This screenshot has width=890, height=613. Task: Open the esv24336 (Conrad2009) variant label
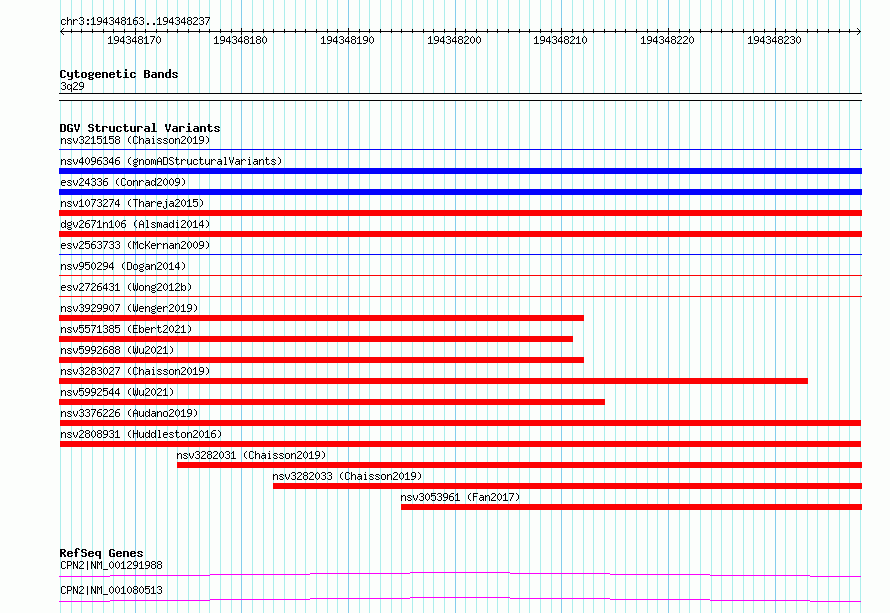pyautogui.click(x=123, y=182)
